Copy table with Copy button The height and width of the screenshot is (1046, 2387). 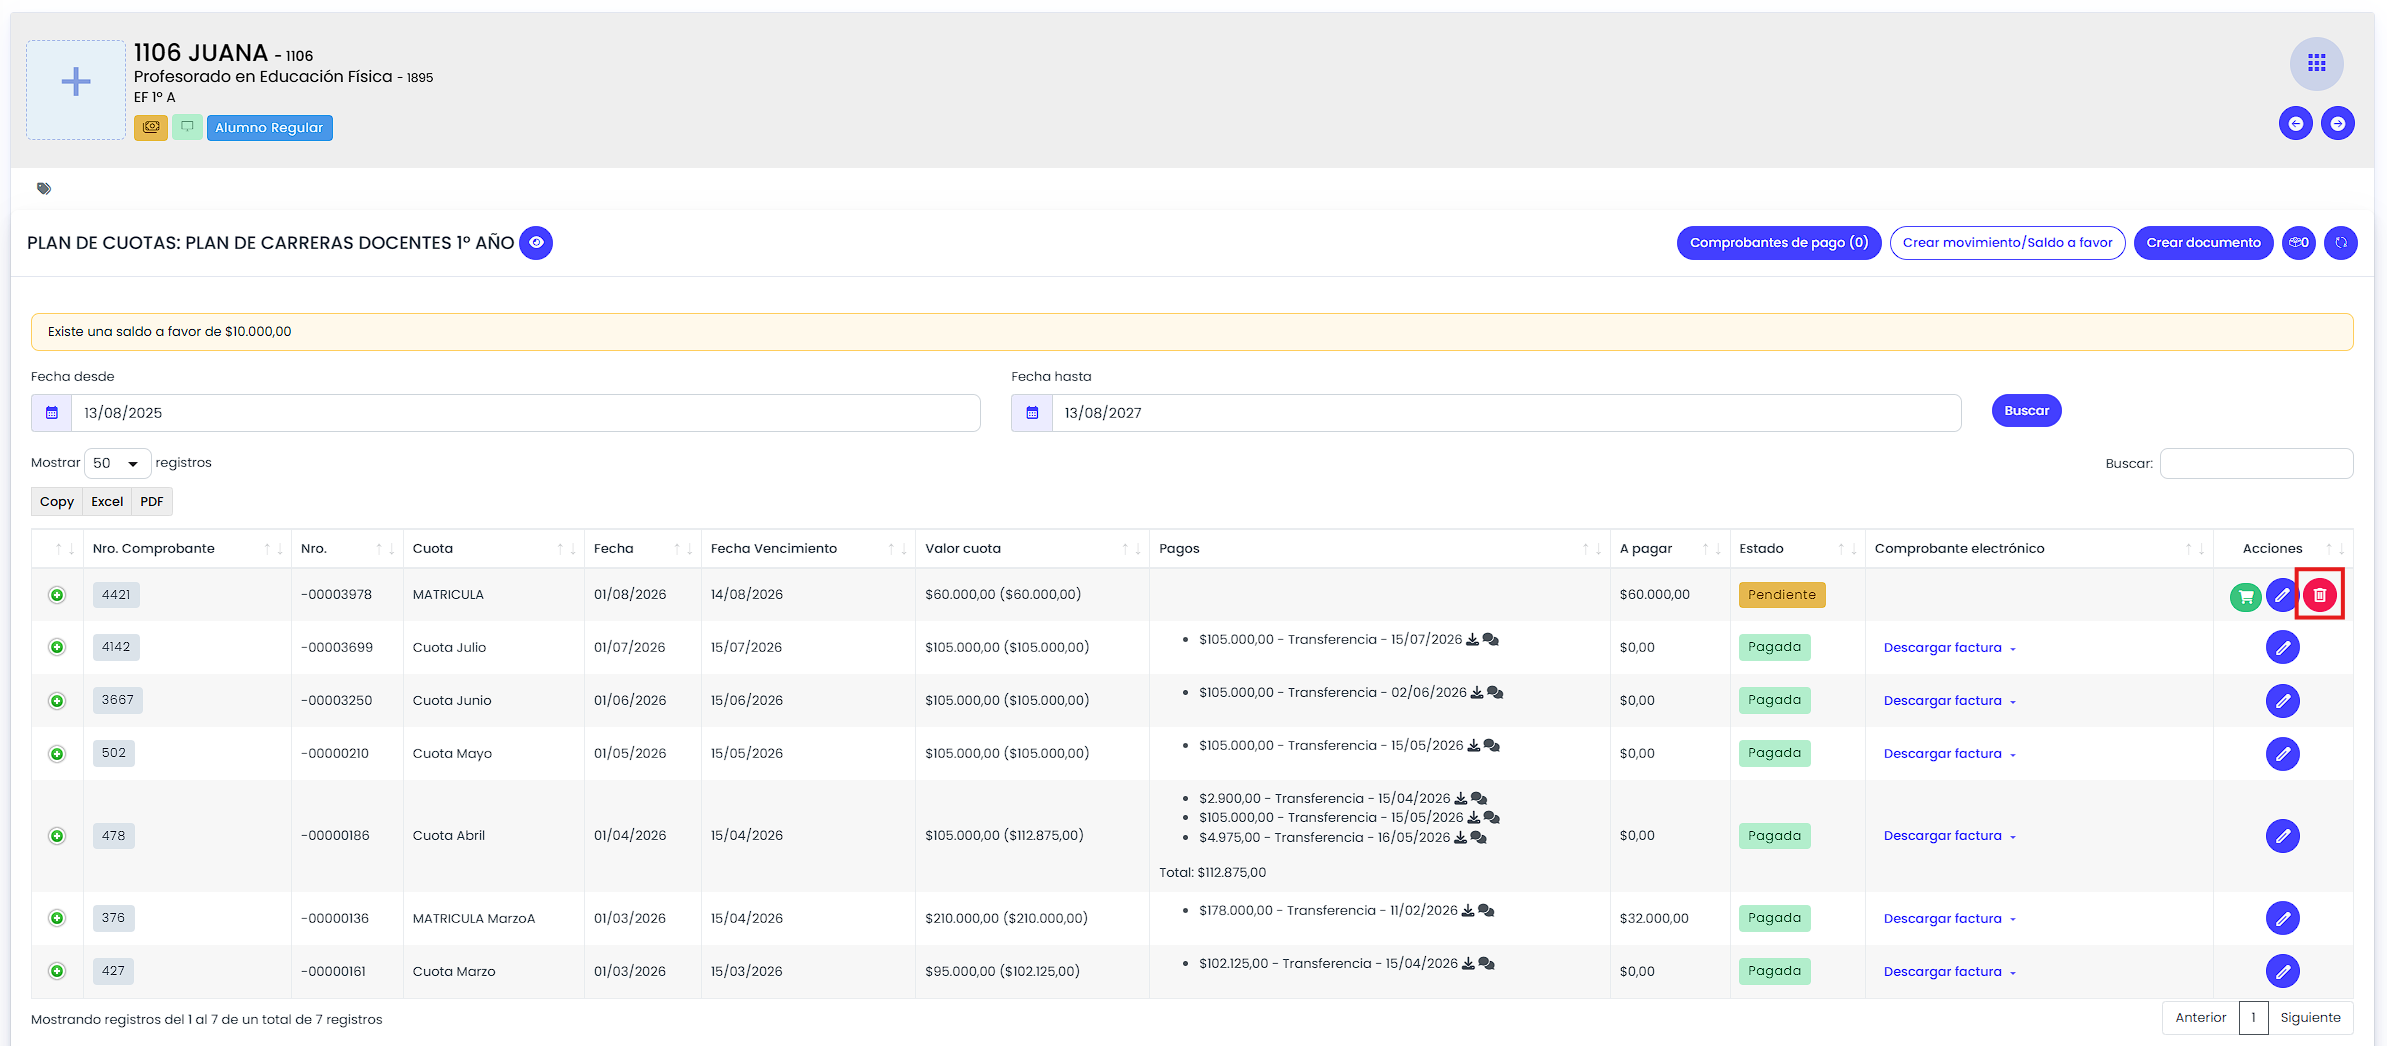57,502
